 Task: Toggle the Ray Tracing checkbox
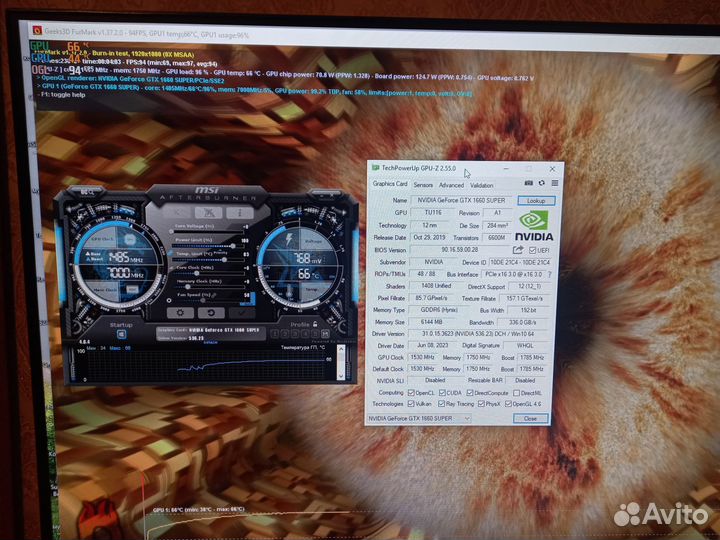click(441, 404)
